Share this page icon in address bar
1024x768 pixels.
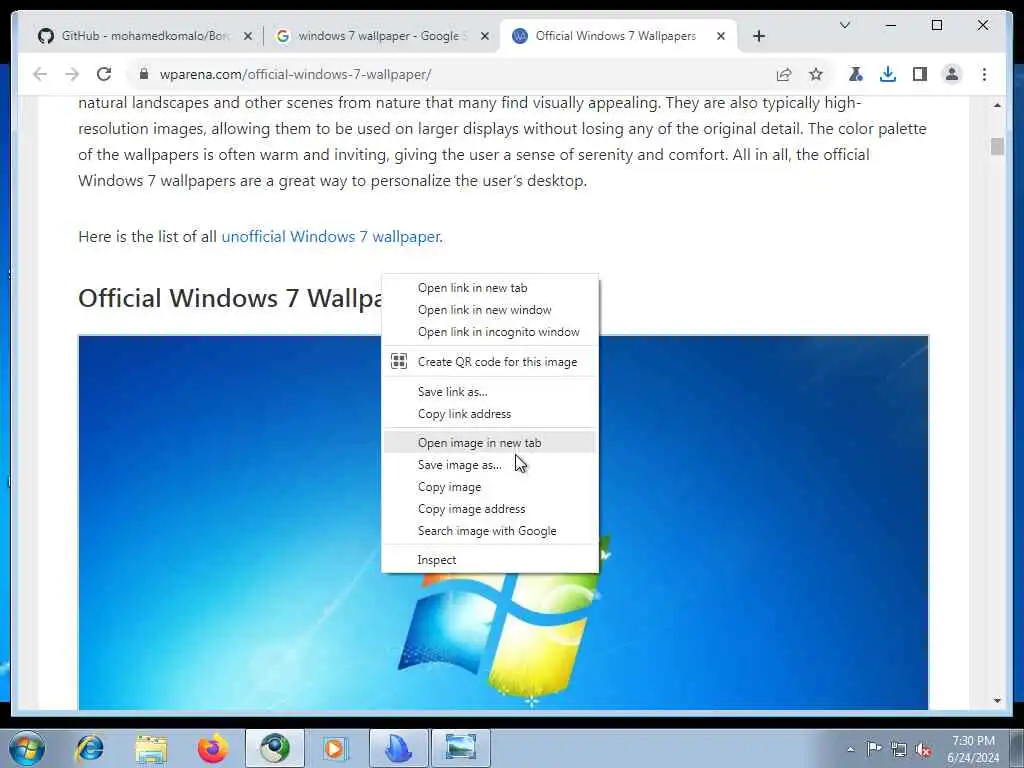tap(784, 74)
